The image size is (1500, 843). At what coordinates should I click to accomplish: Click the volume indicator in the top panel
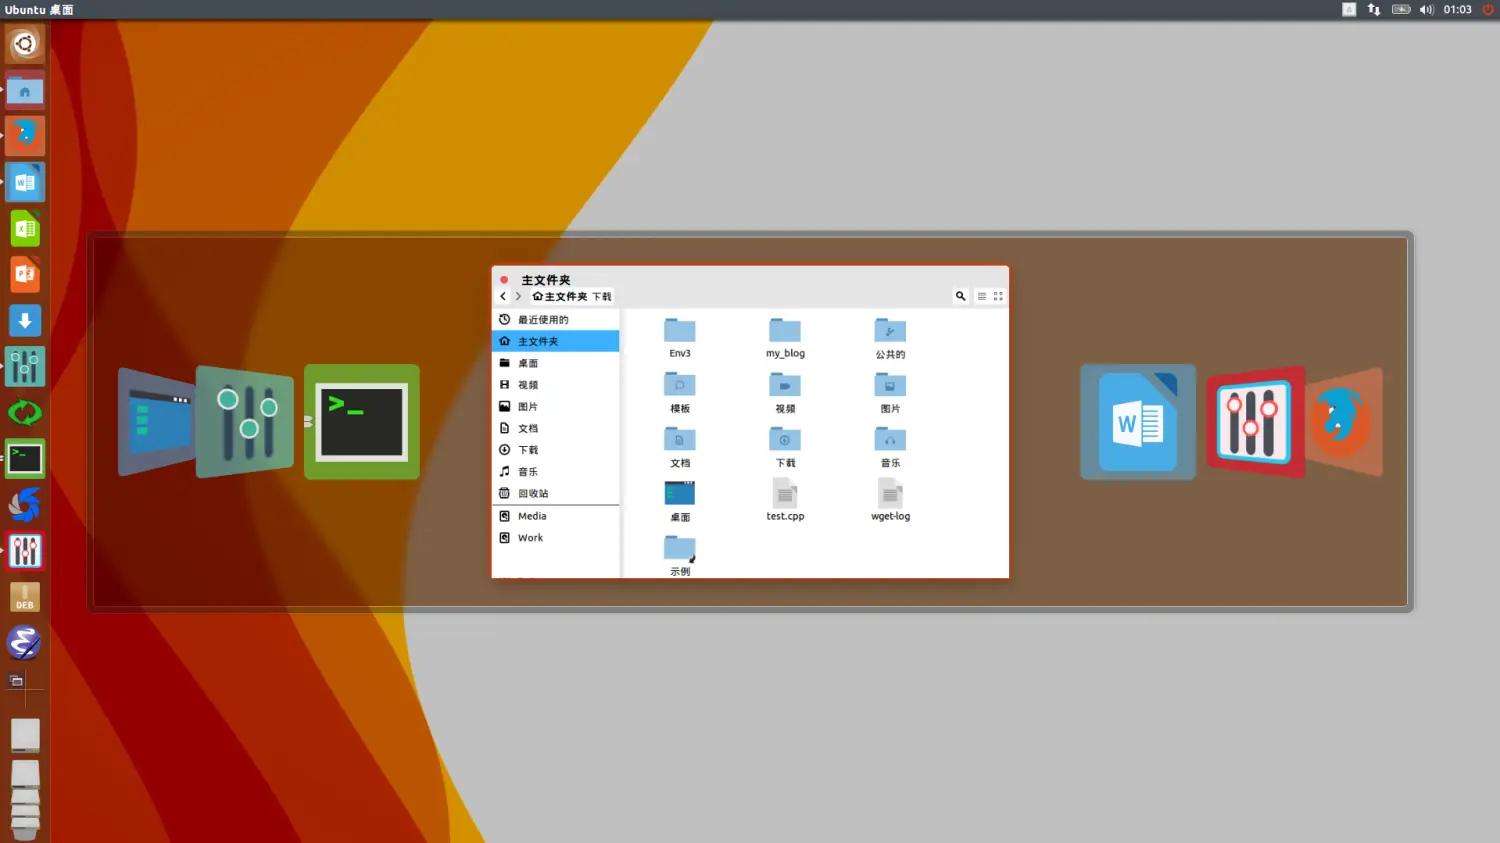[x=1426, y=10]
